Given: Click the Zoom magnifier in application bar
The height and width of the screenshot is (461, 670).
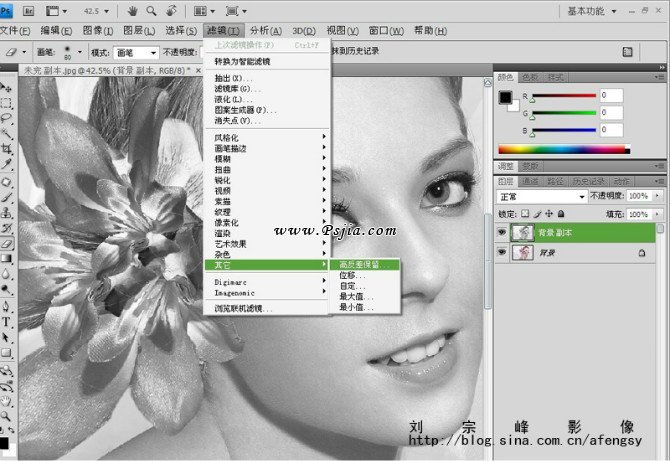Looking at the screenshot, I should tap(151, 11).
